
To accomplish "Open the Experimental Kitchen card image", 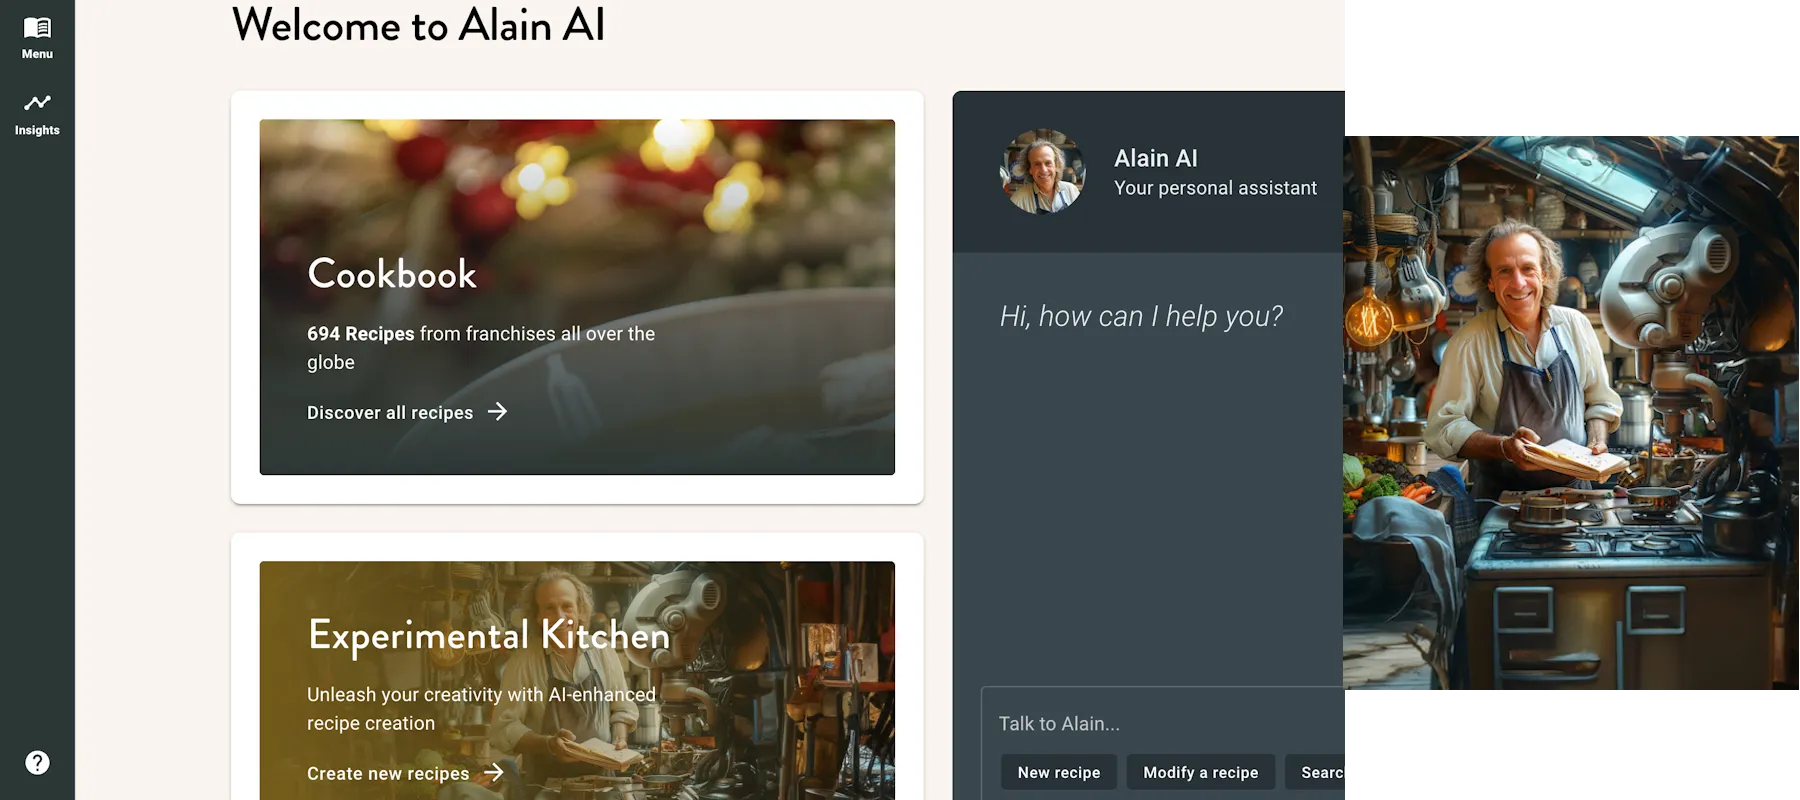I will coord(577,680).
